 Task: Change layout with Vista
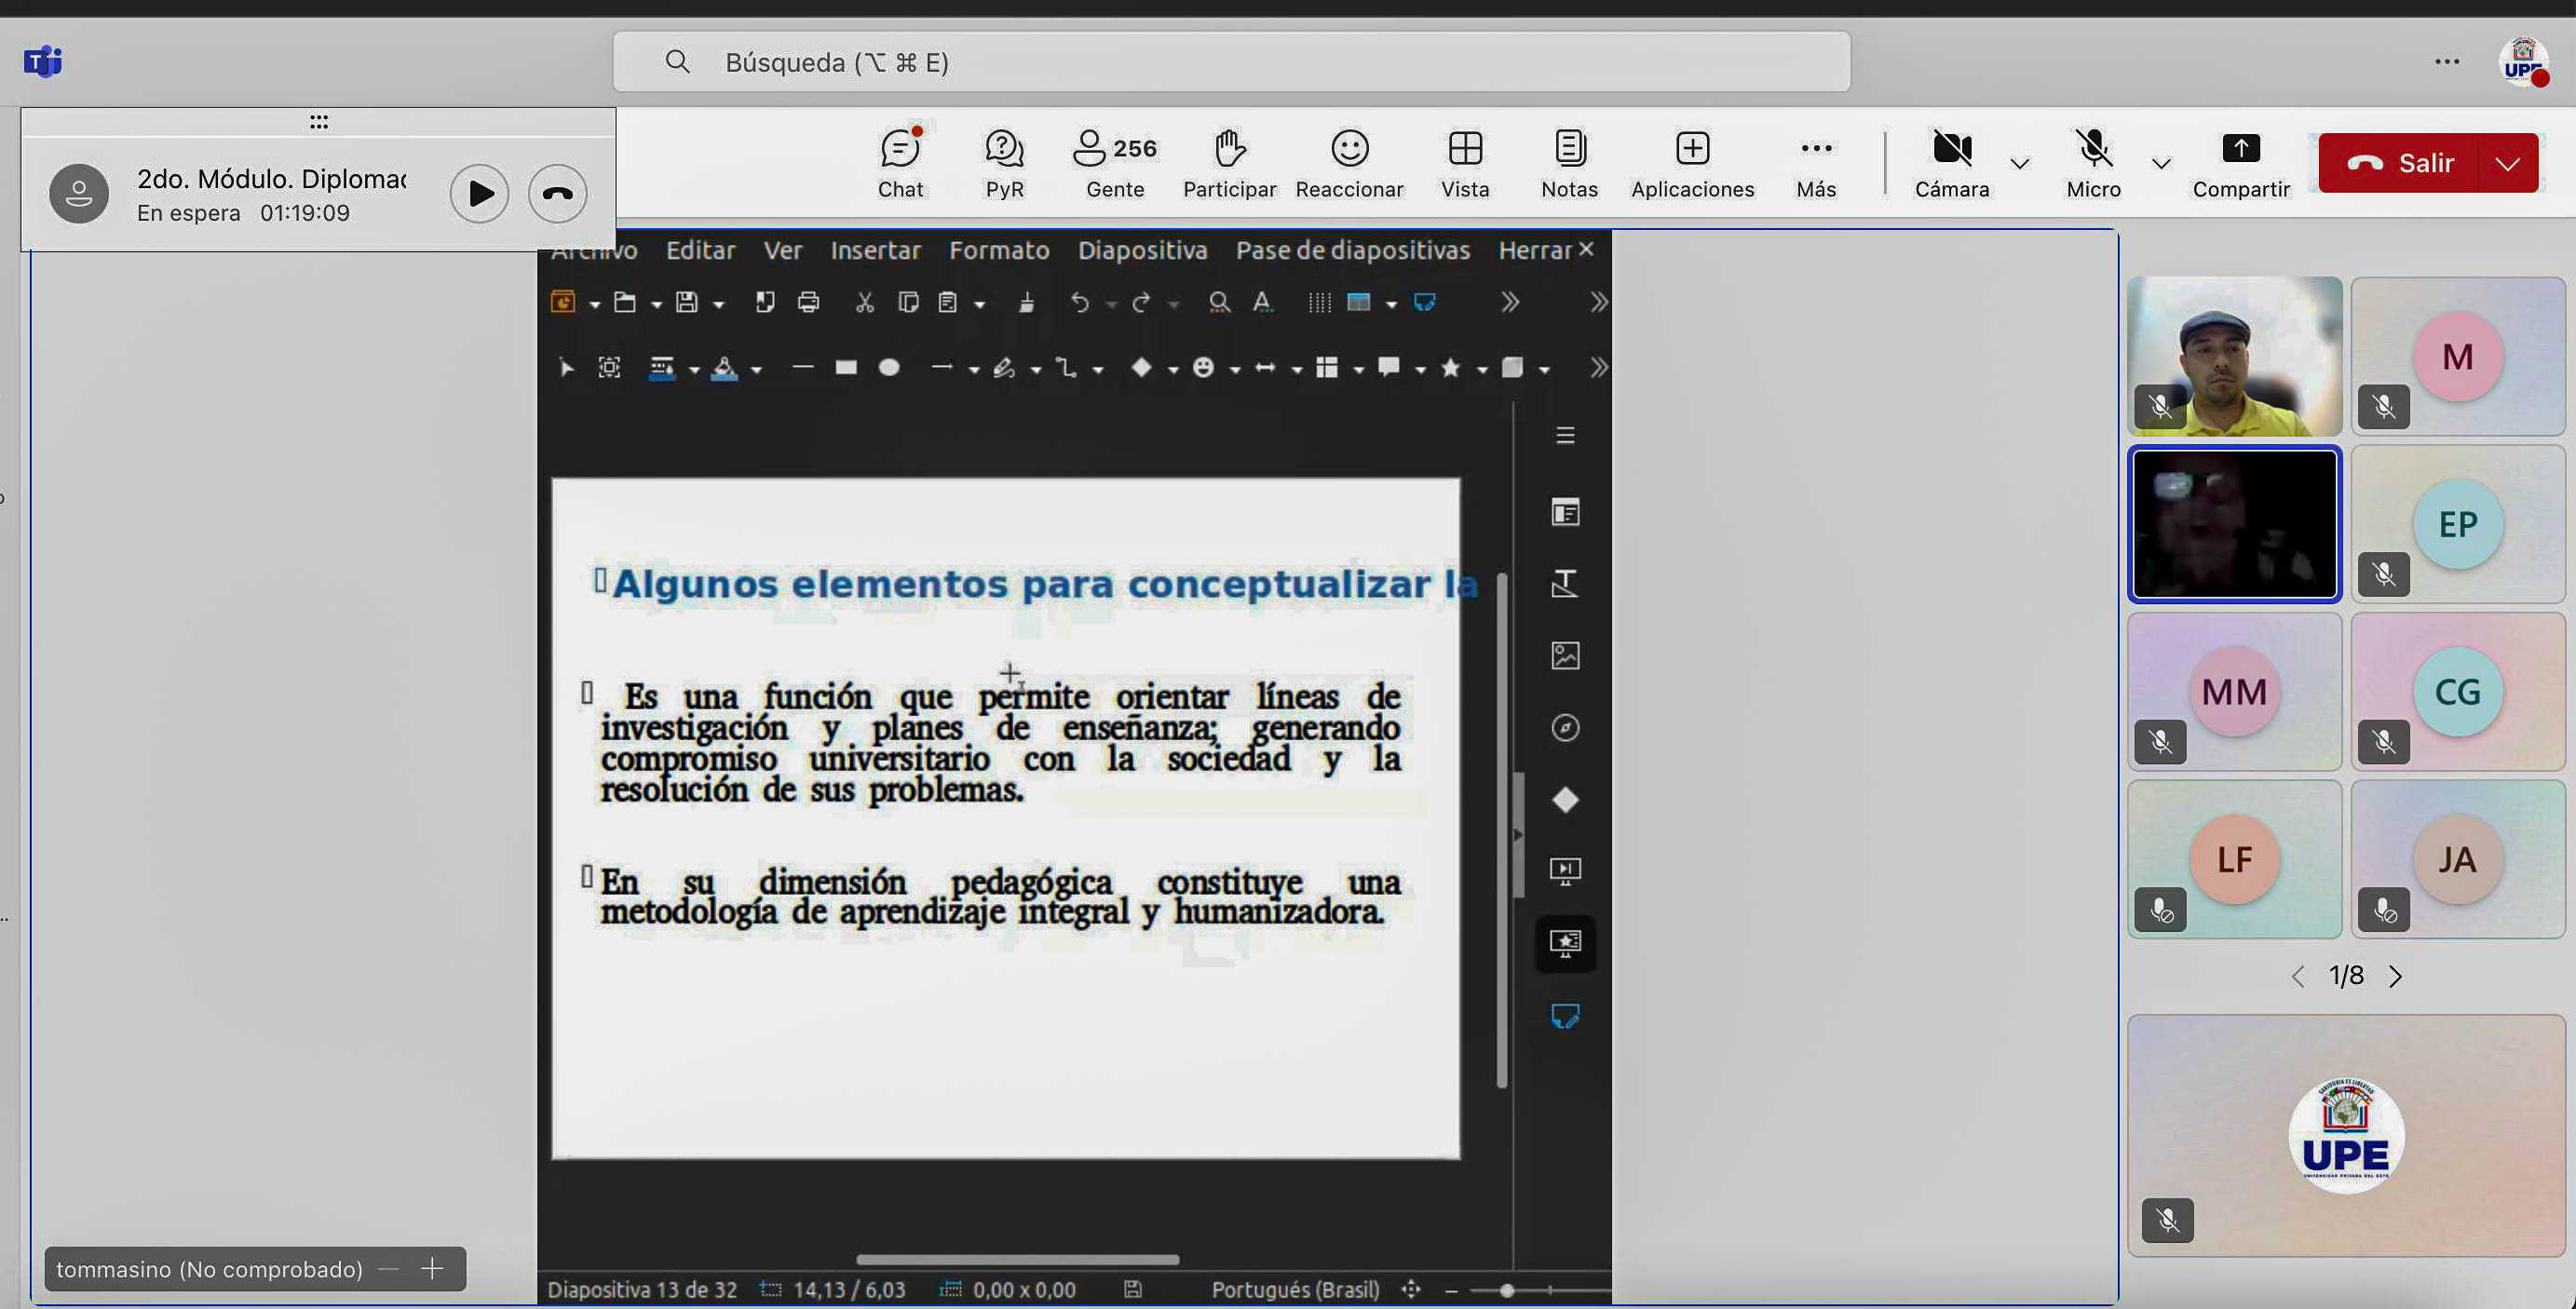click(x=1465, y=164)
